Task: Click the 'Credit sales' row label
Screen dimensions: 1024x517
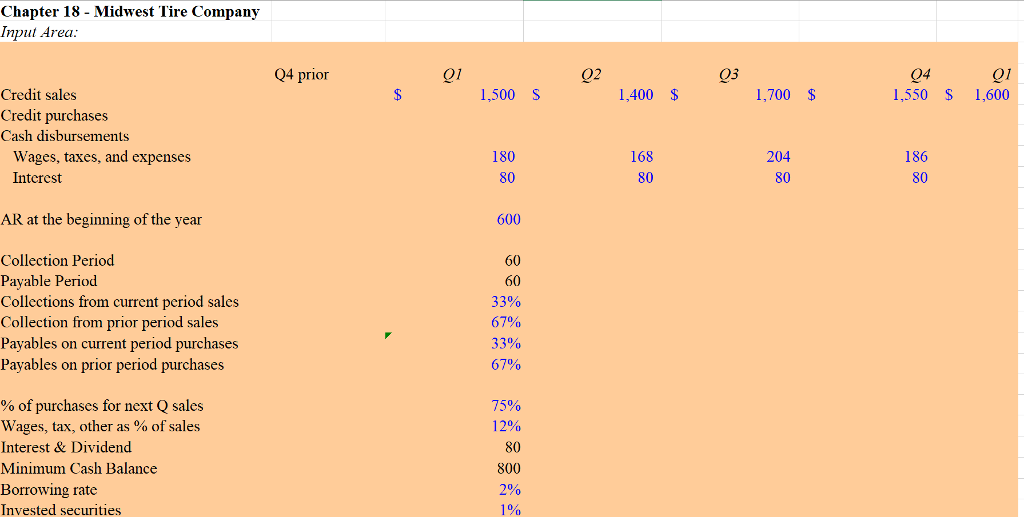Action: tap(39, 95)
